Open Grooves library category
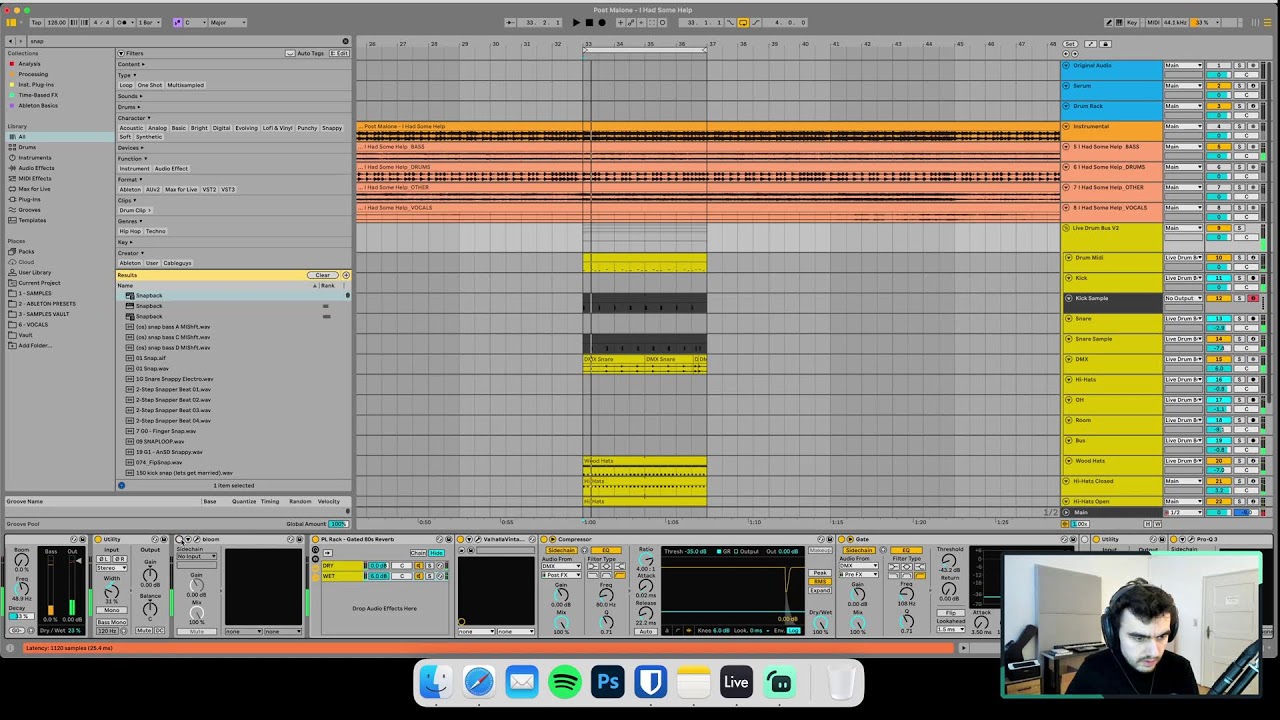Screen dimensions: 1280x720 tap(29, 210)
